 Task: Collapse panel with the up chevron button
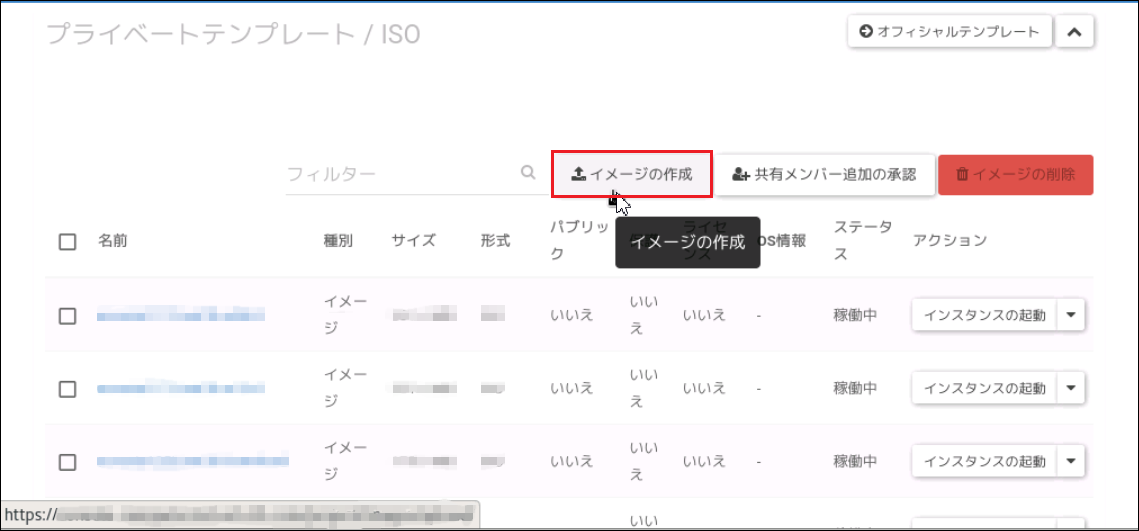coord(1075,32)
